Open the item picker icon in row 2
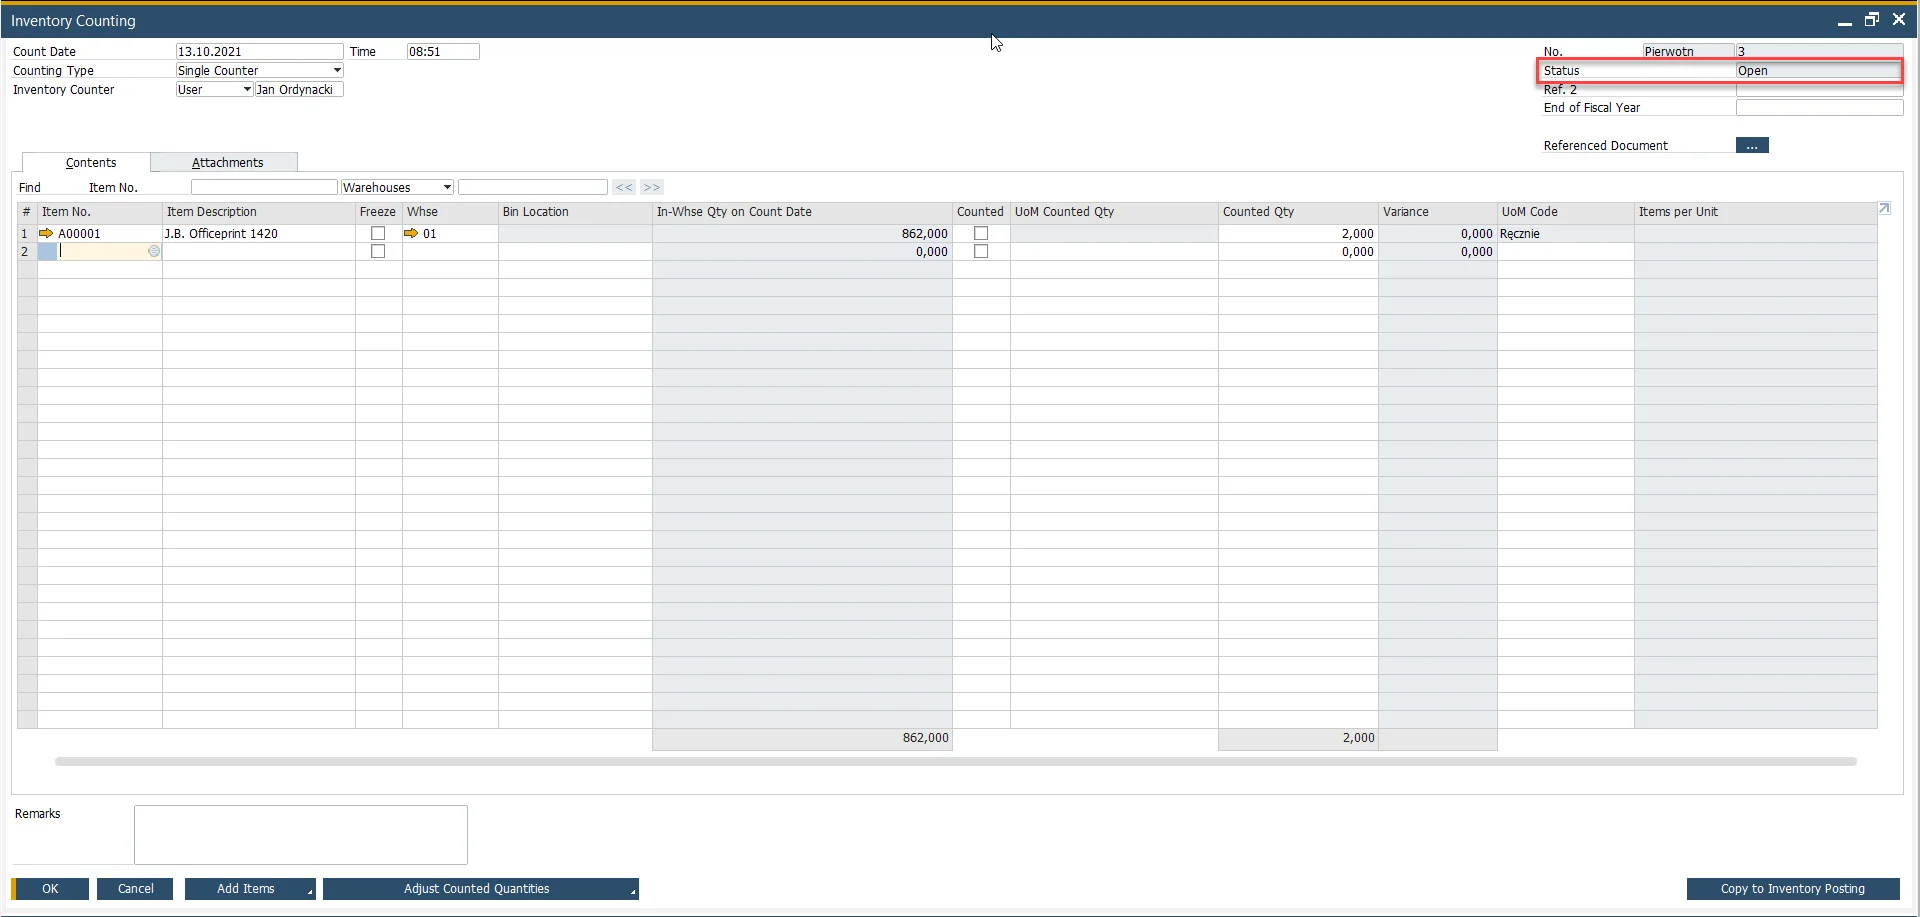This screenshot has height=917, width=1920. tap(154, 252)
